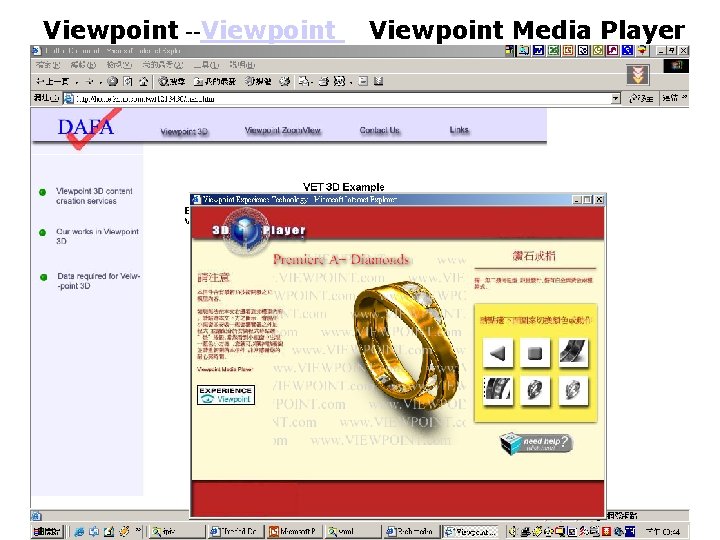The image size is (720, 540).
Task: Click the Mail icon in the toolbar
Action: [x=304, y=82]
